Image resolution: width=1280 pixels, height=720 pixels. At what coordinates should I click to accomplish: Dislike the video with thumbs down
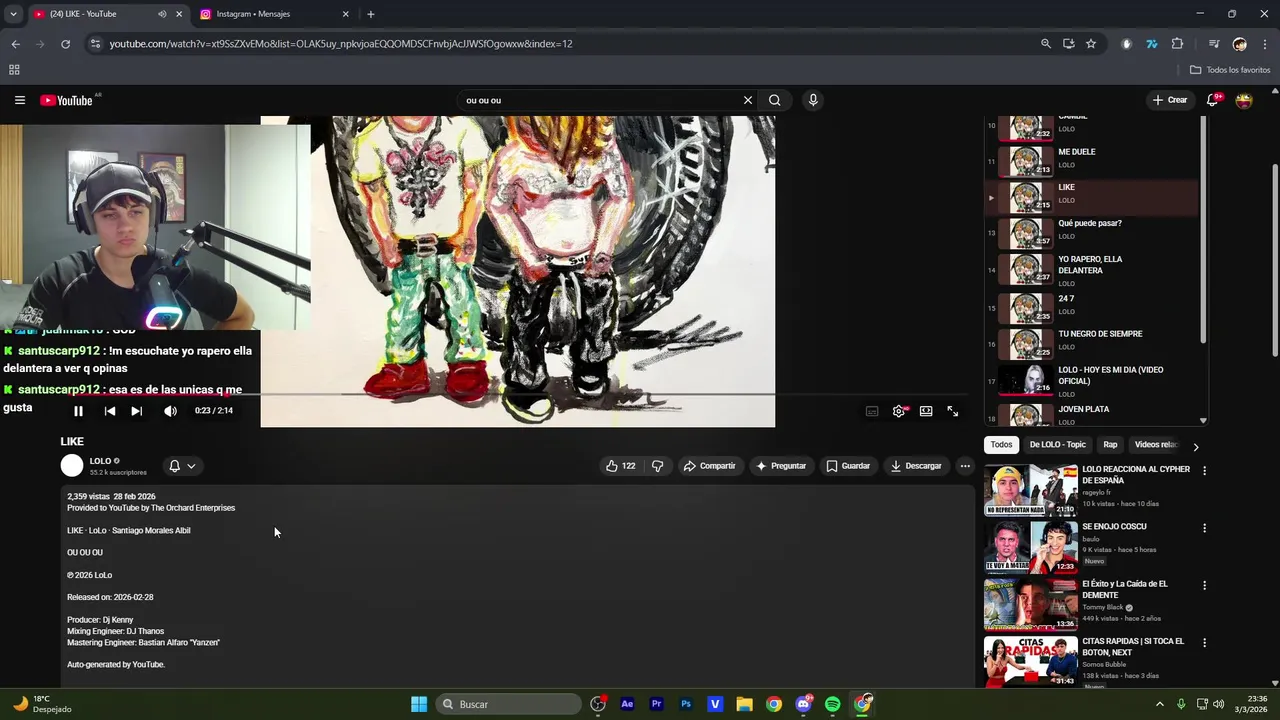coord(657,466)
